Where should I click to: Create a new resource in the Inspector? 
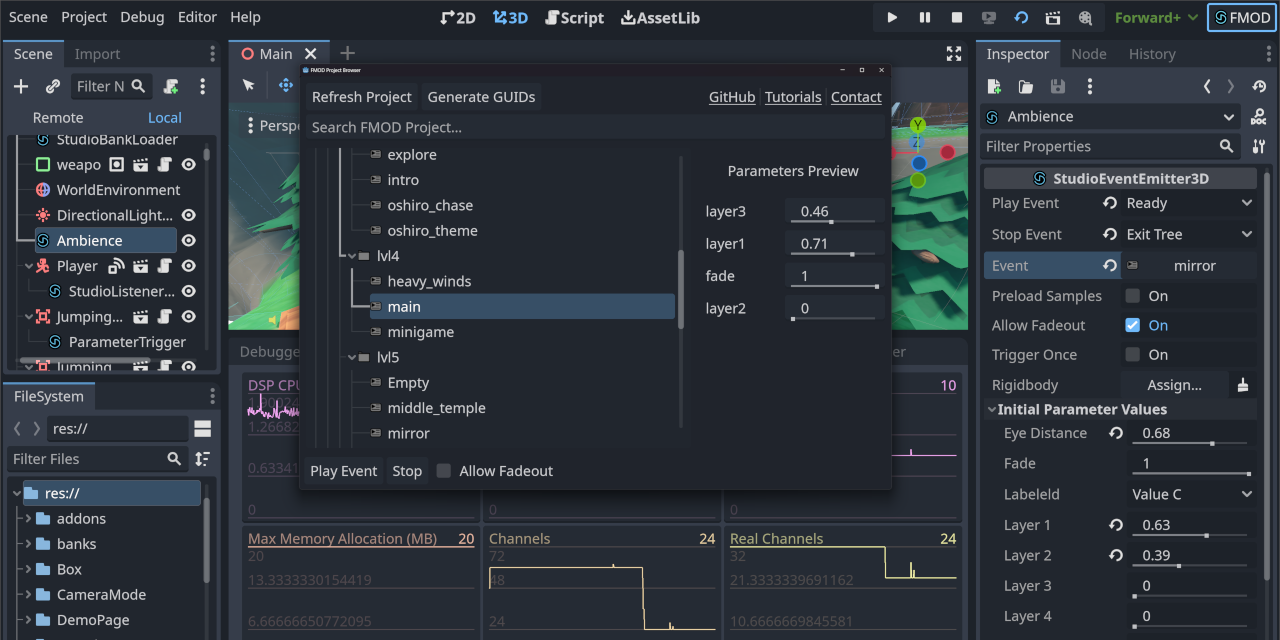(993, 87)
